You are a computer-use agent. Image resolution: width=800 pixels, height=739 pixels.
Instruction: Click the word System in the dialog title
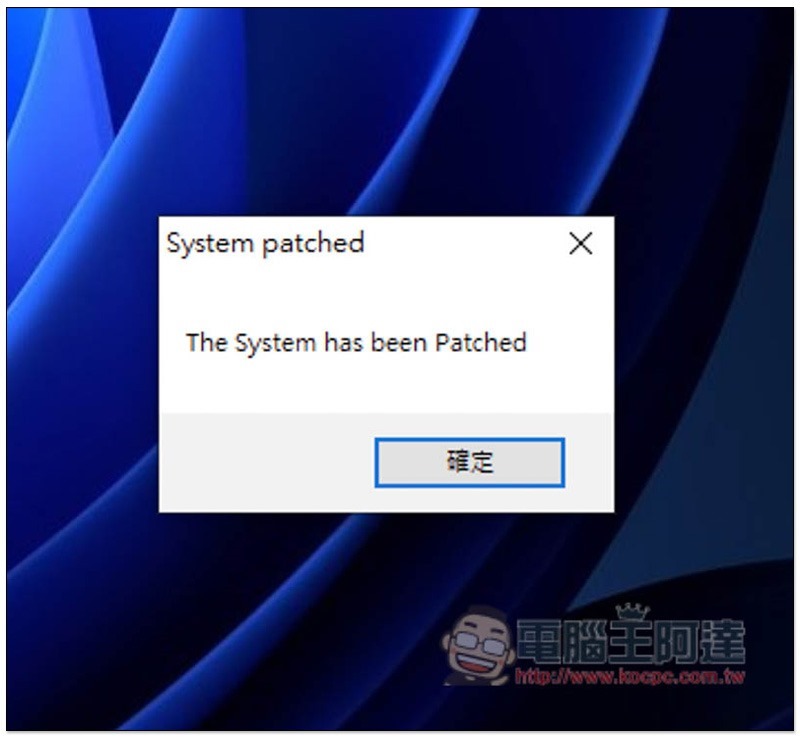coord(210,243)
